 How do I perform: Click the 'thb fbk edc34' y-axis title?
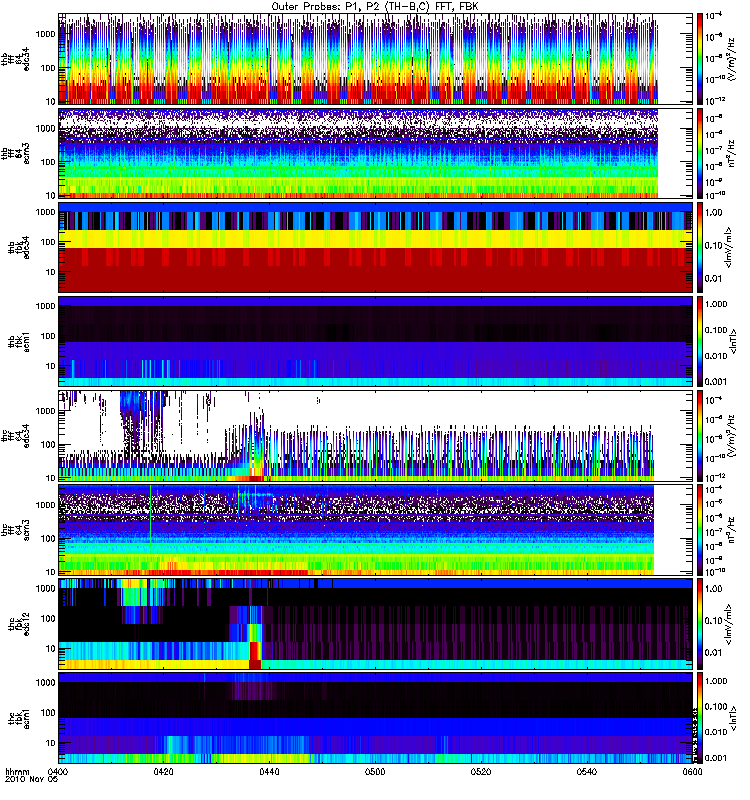[18, 247]
